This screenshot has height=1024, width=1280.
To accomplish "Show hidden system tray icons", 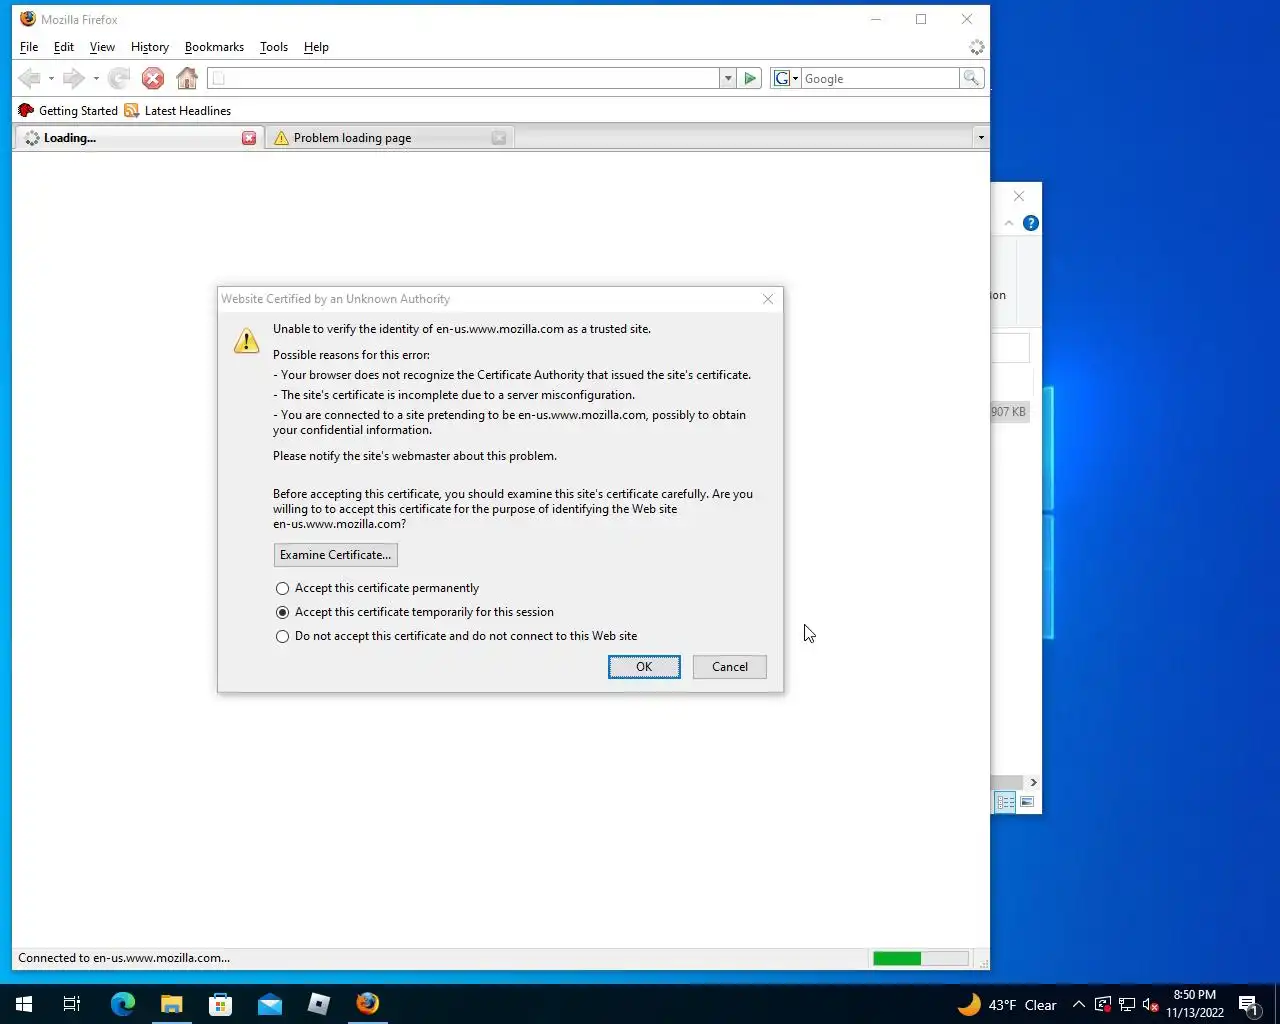I will pyautogui.click(x=1078, y=1005).
